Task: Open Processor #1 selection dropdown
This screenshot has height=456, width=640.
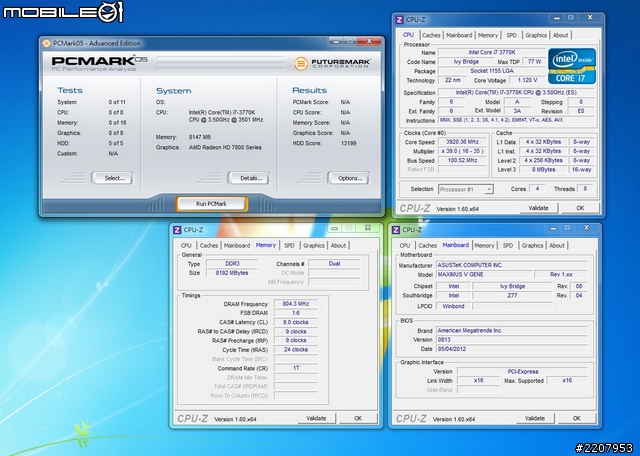Action: point(466,189)
